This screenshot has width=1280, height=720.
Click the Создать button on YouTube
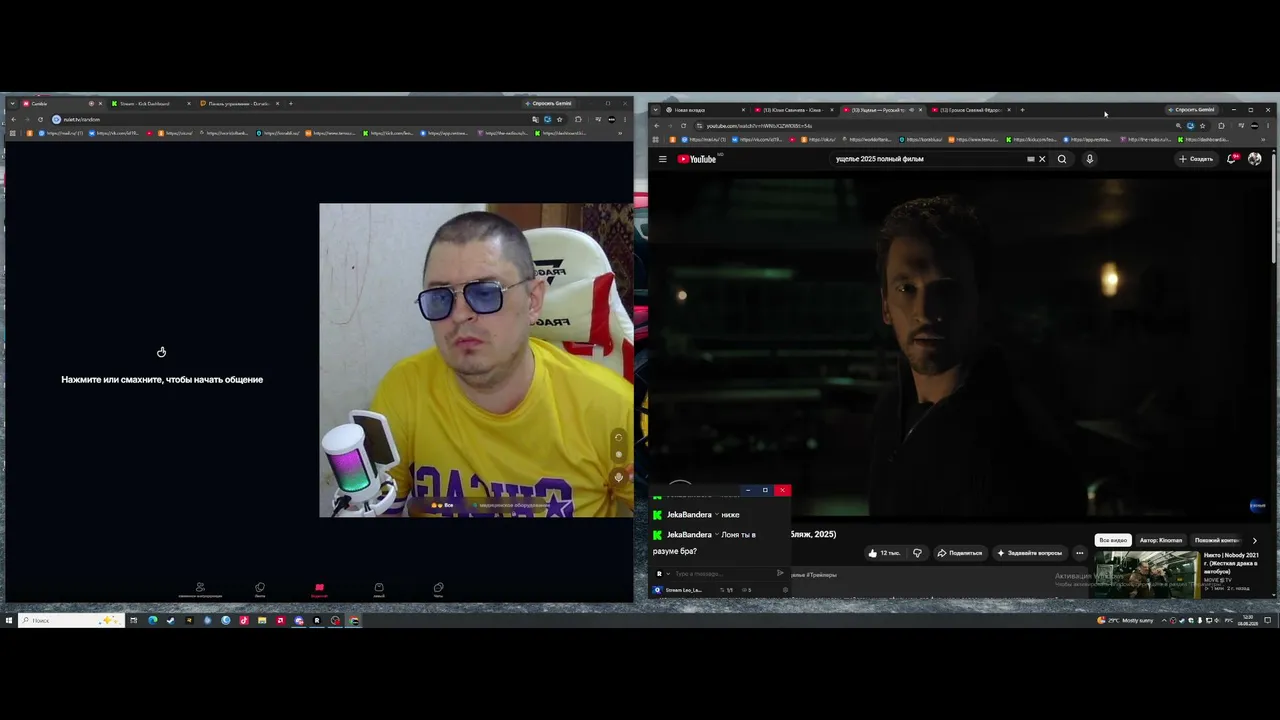[1196, 159]
